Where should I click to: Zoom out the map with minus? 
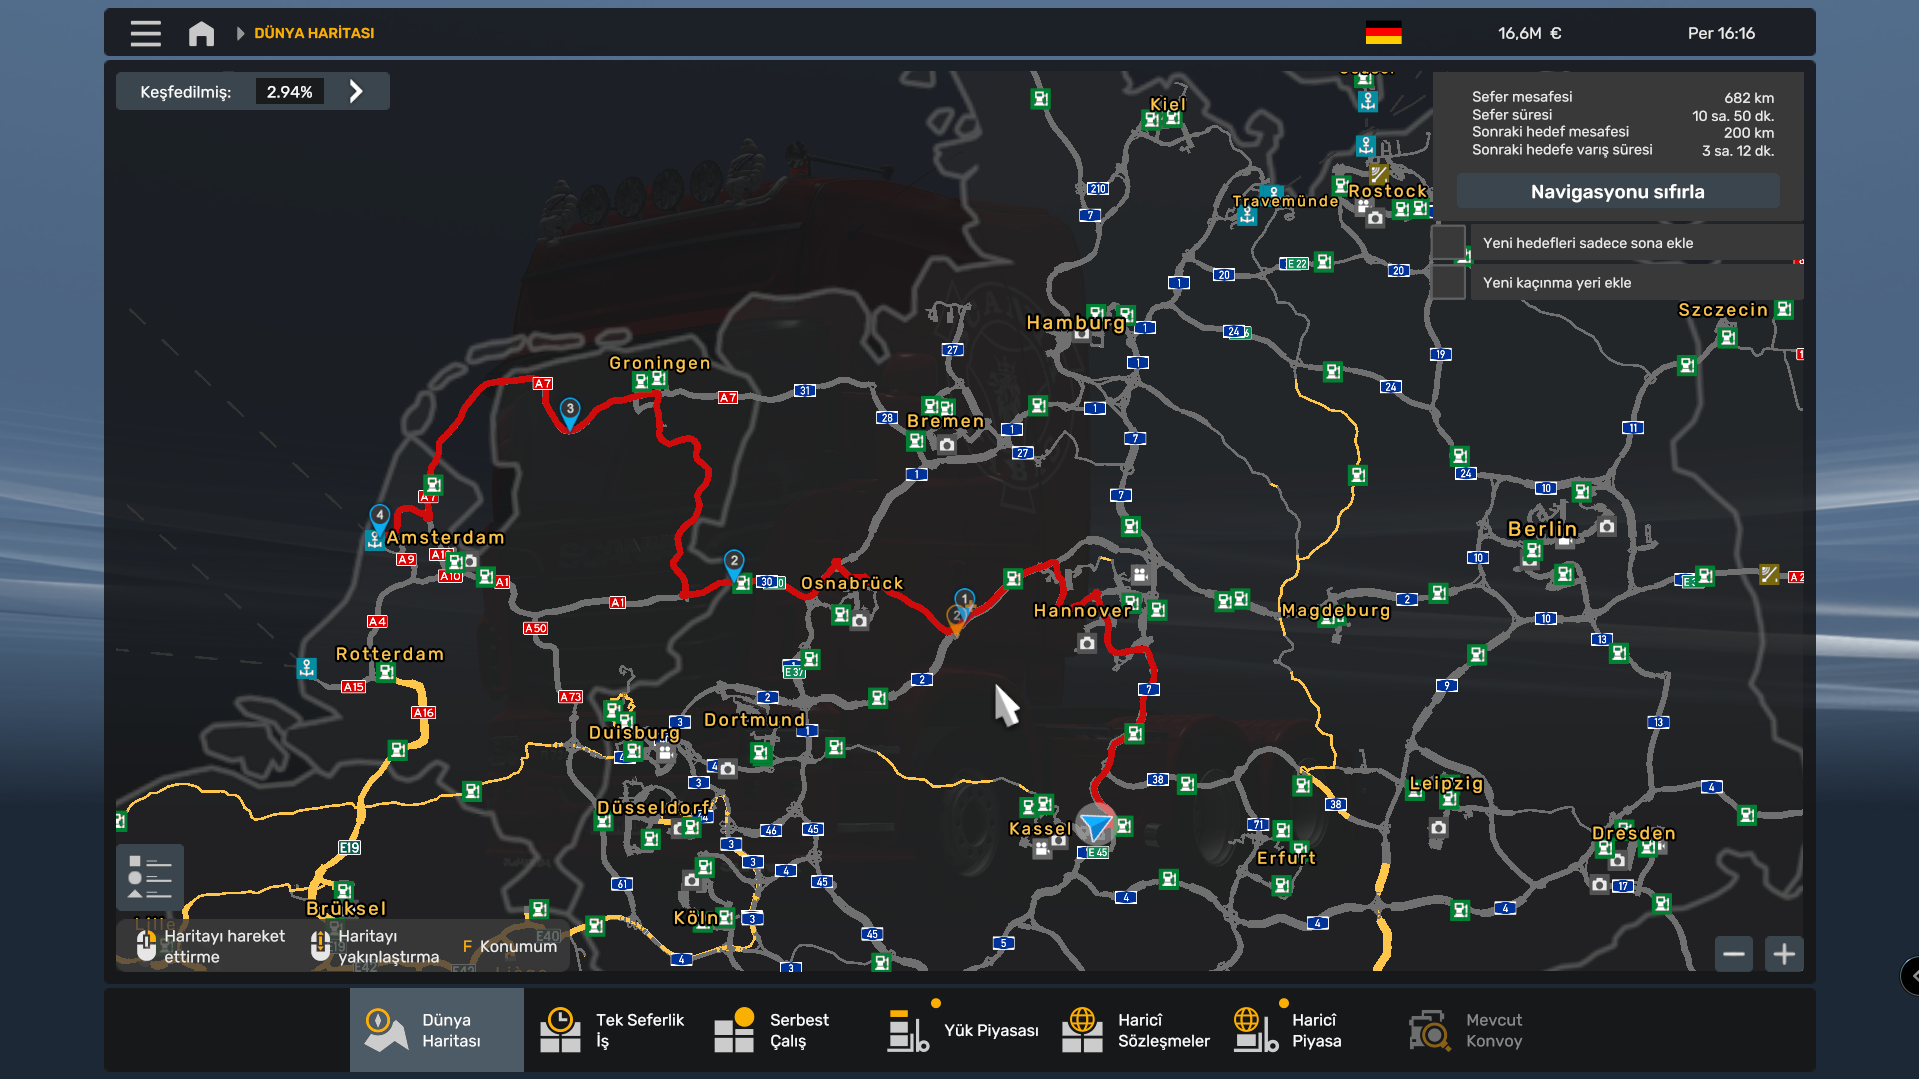(x=1734, y=954)
